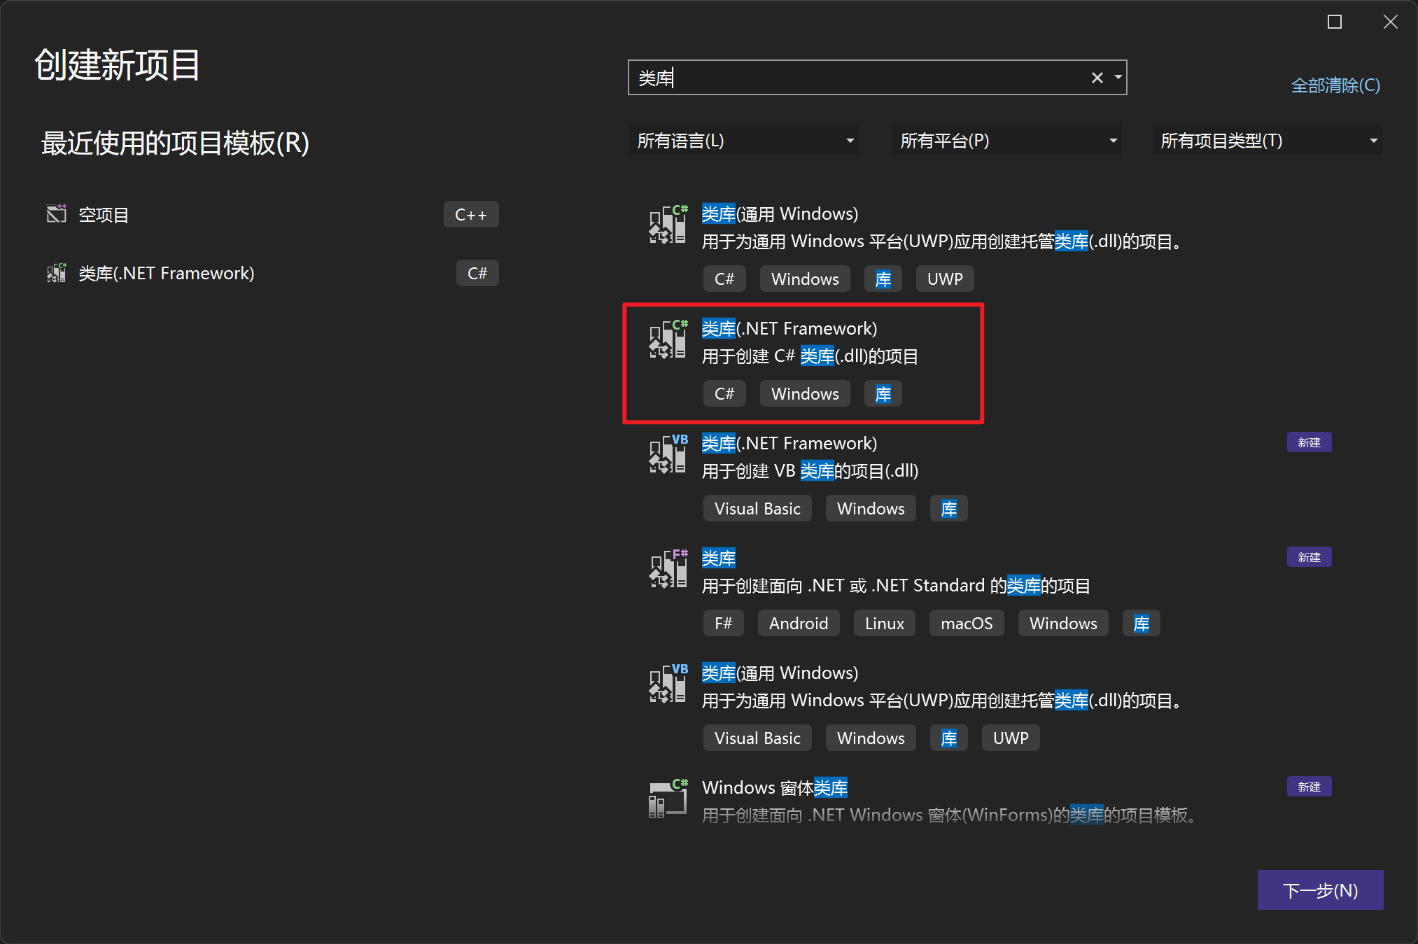Click the Windows 窗体类库 template icon
Viewport: 1418px width, 944px height.
(667, 800)
